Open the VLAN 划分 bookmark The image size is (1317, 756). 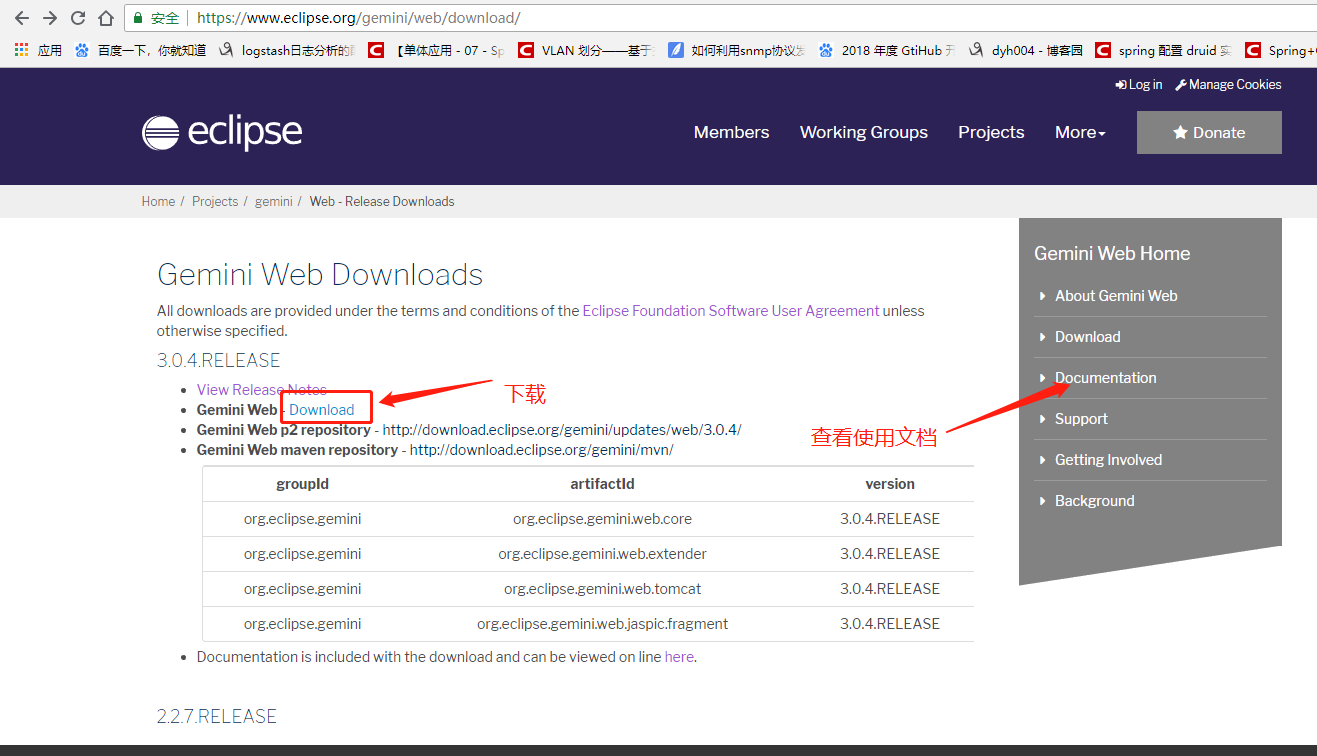[586, 50]
